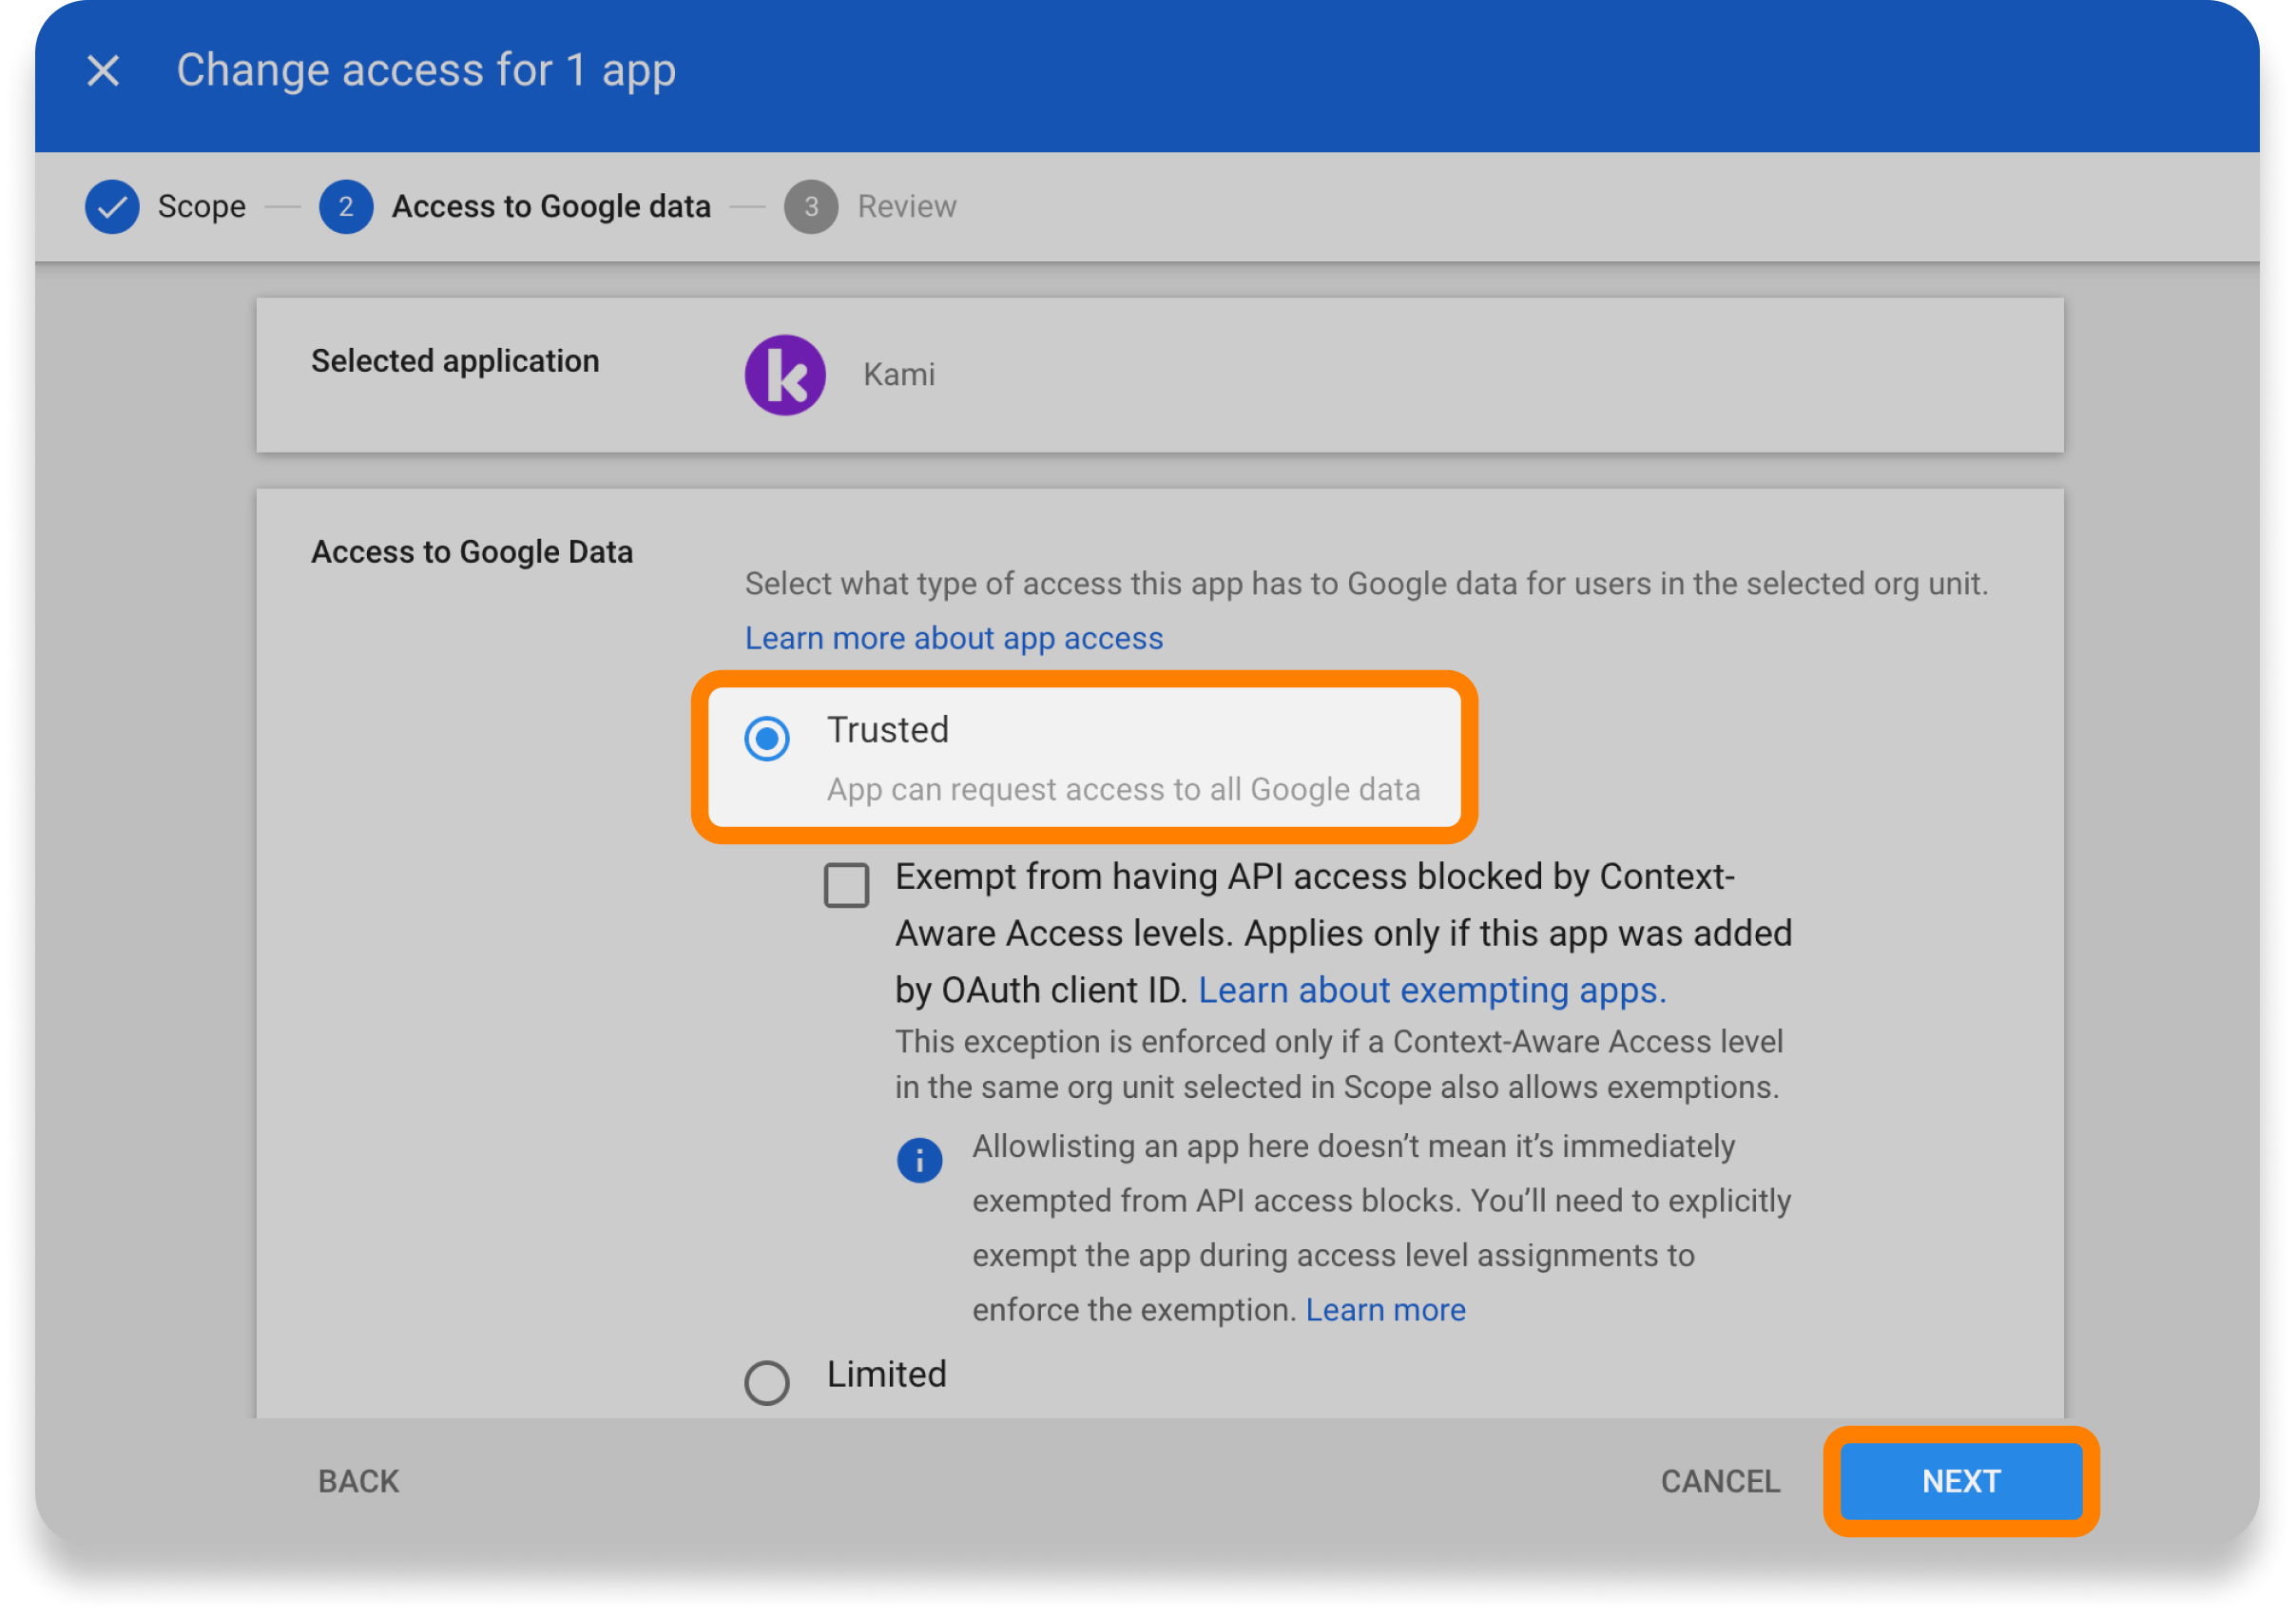The width and height of the screenshot is (2296, 1617).
Task: Click the CANCEL button
Action: pos(1721,1482)
